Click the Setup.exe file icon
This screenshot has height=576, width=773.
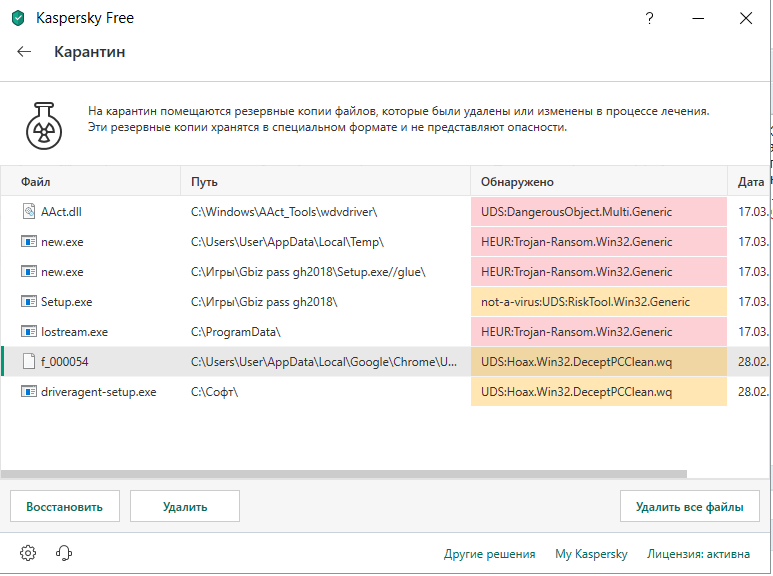tap(28, 301)
